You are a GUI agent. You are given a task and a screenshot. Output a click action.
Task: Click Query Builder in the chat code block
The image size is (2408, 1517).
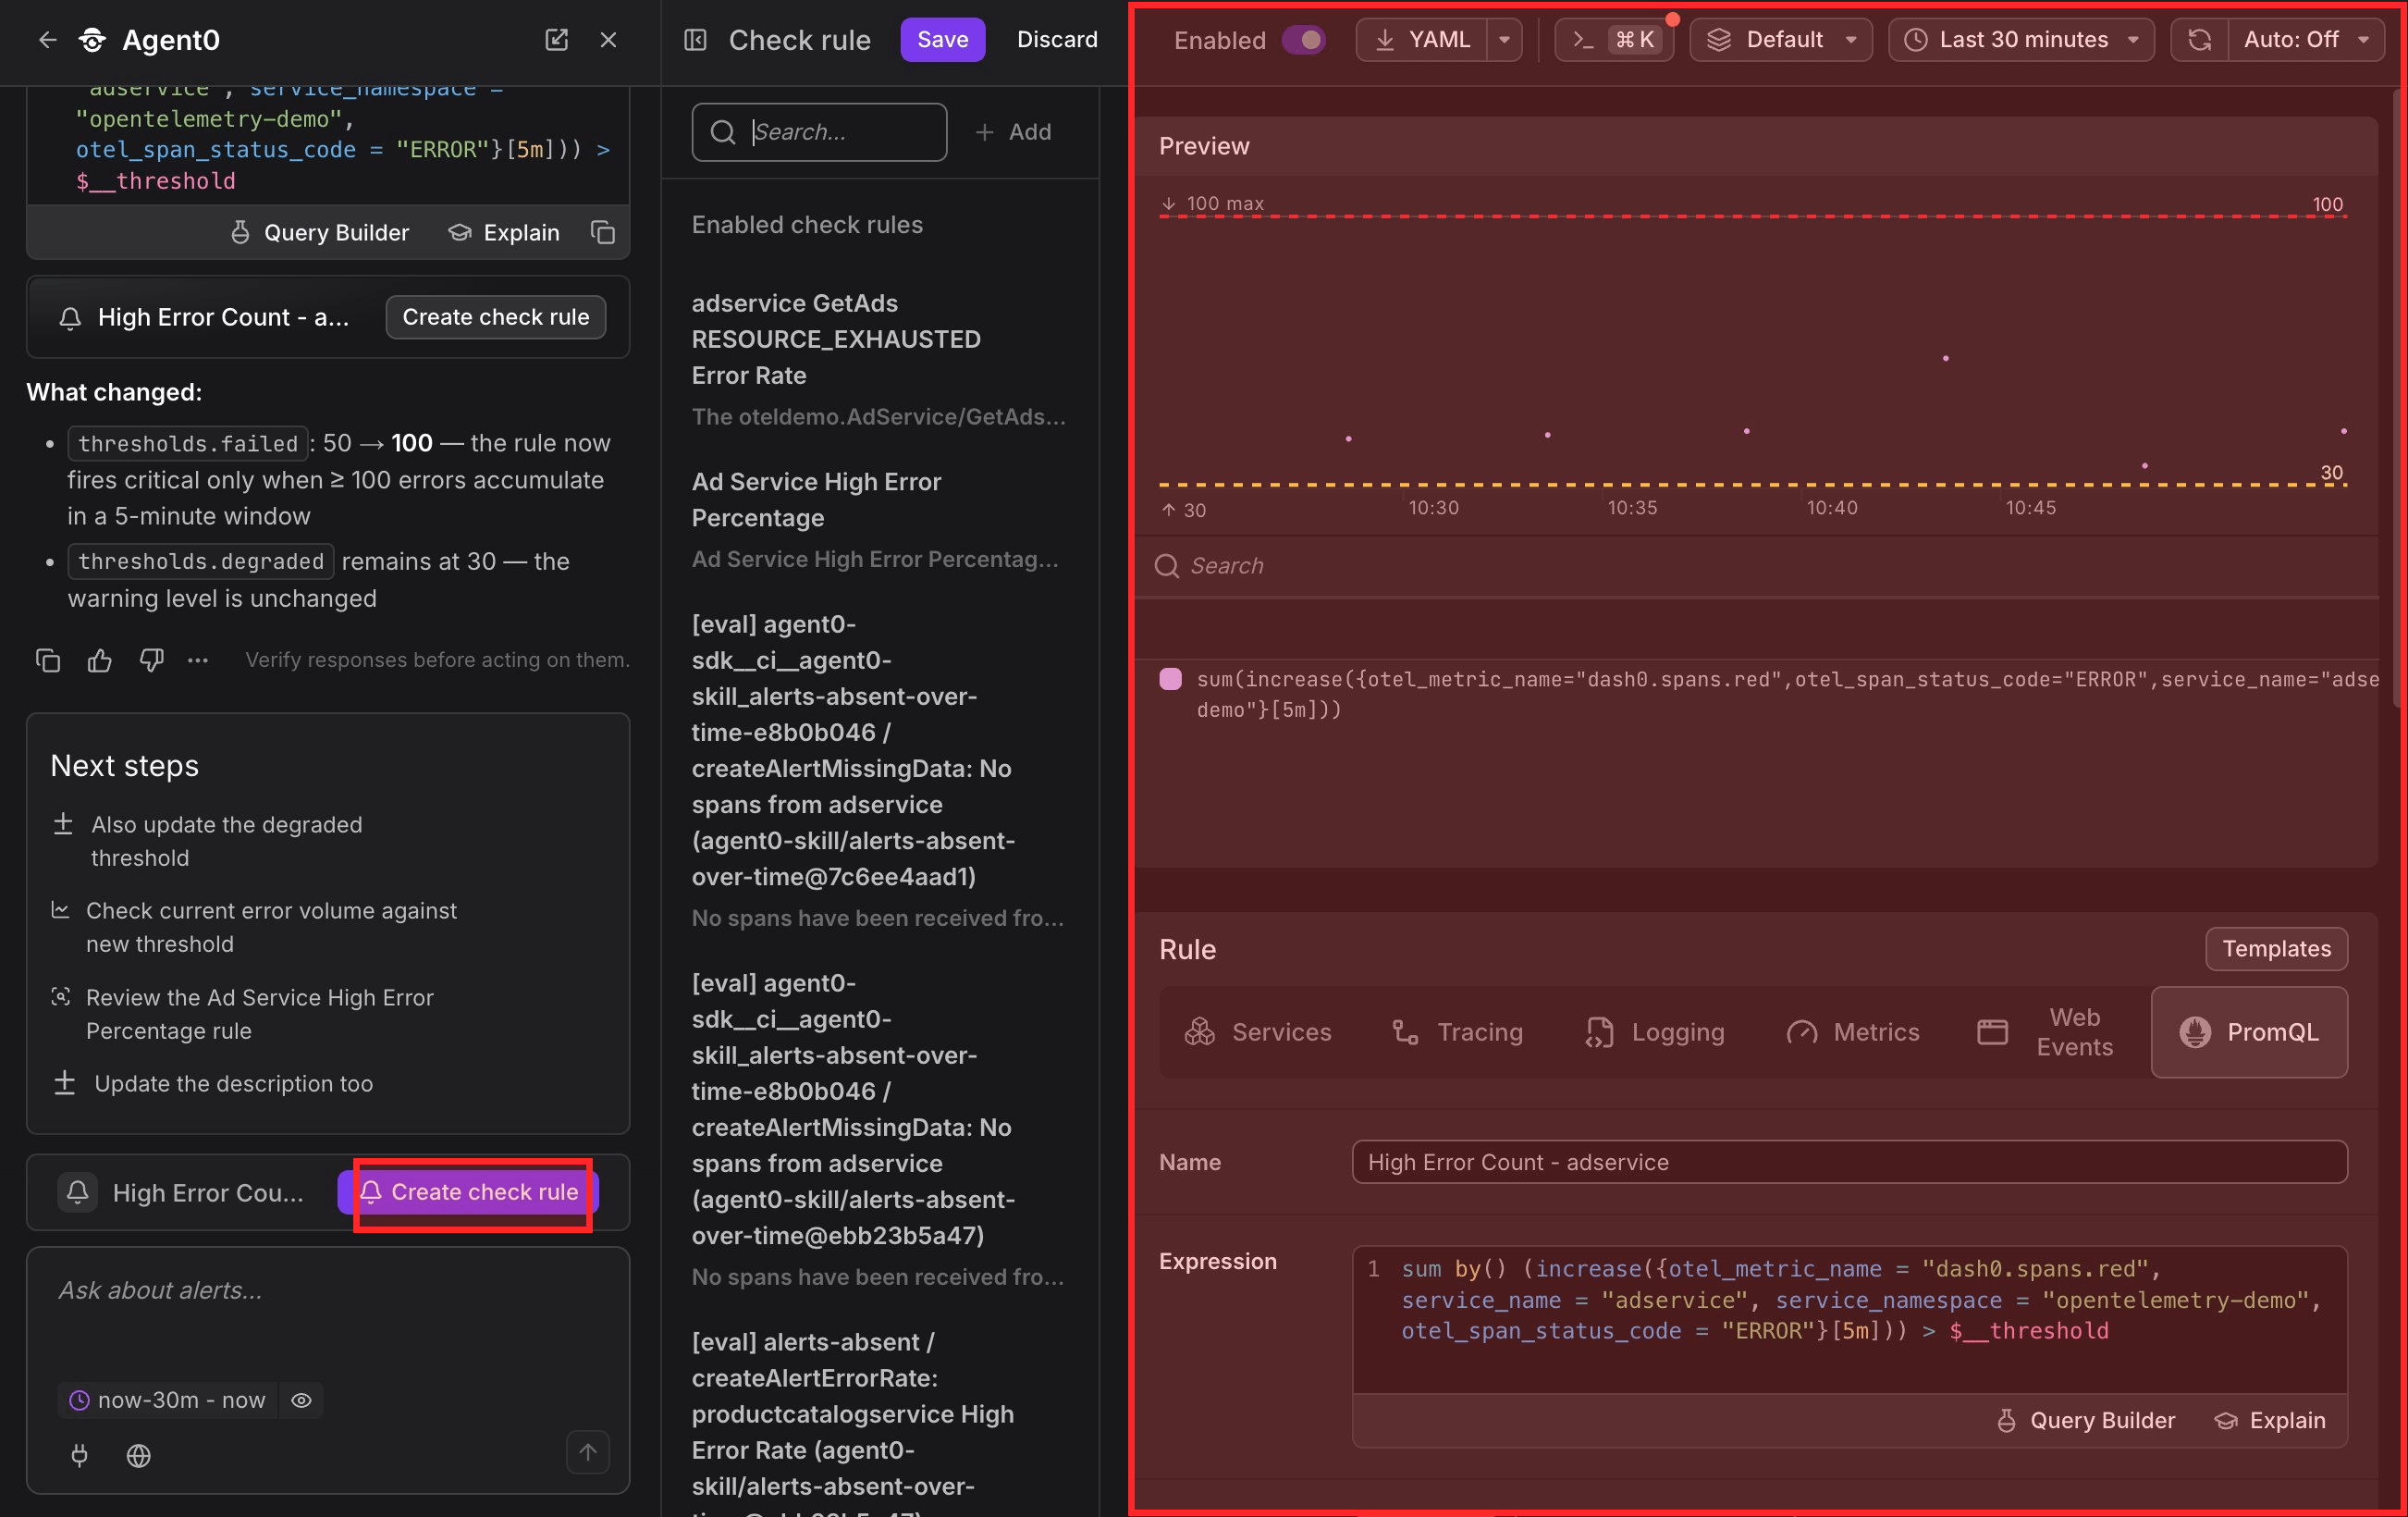(x=320, y=232)
